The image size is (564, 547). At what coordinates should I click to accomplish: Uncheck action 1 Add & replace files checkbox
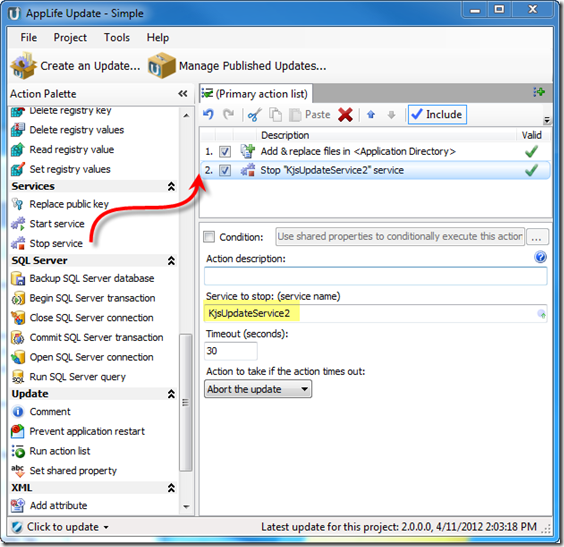[x=225, y=152]
